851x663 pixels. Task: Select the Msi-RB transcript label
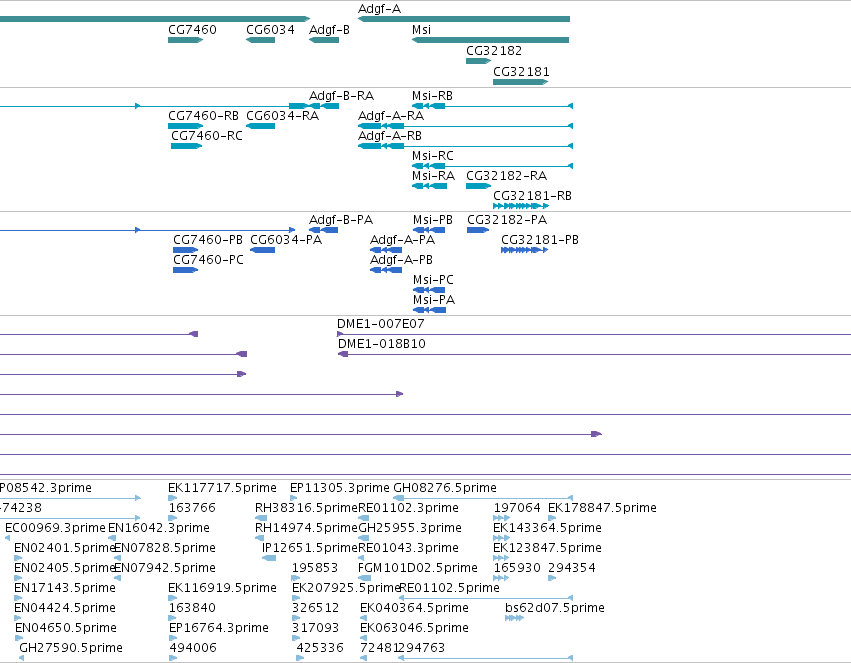[432, 96]
